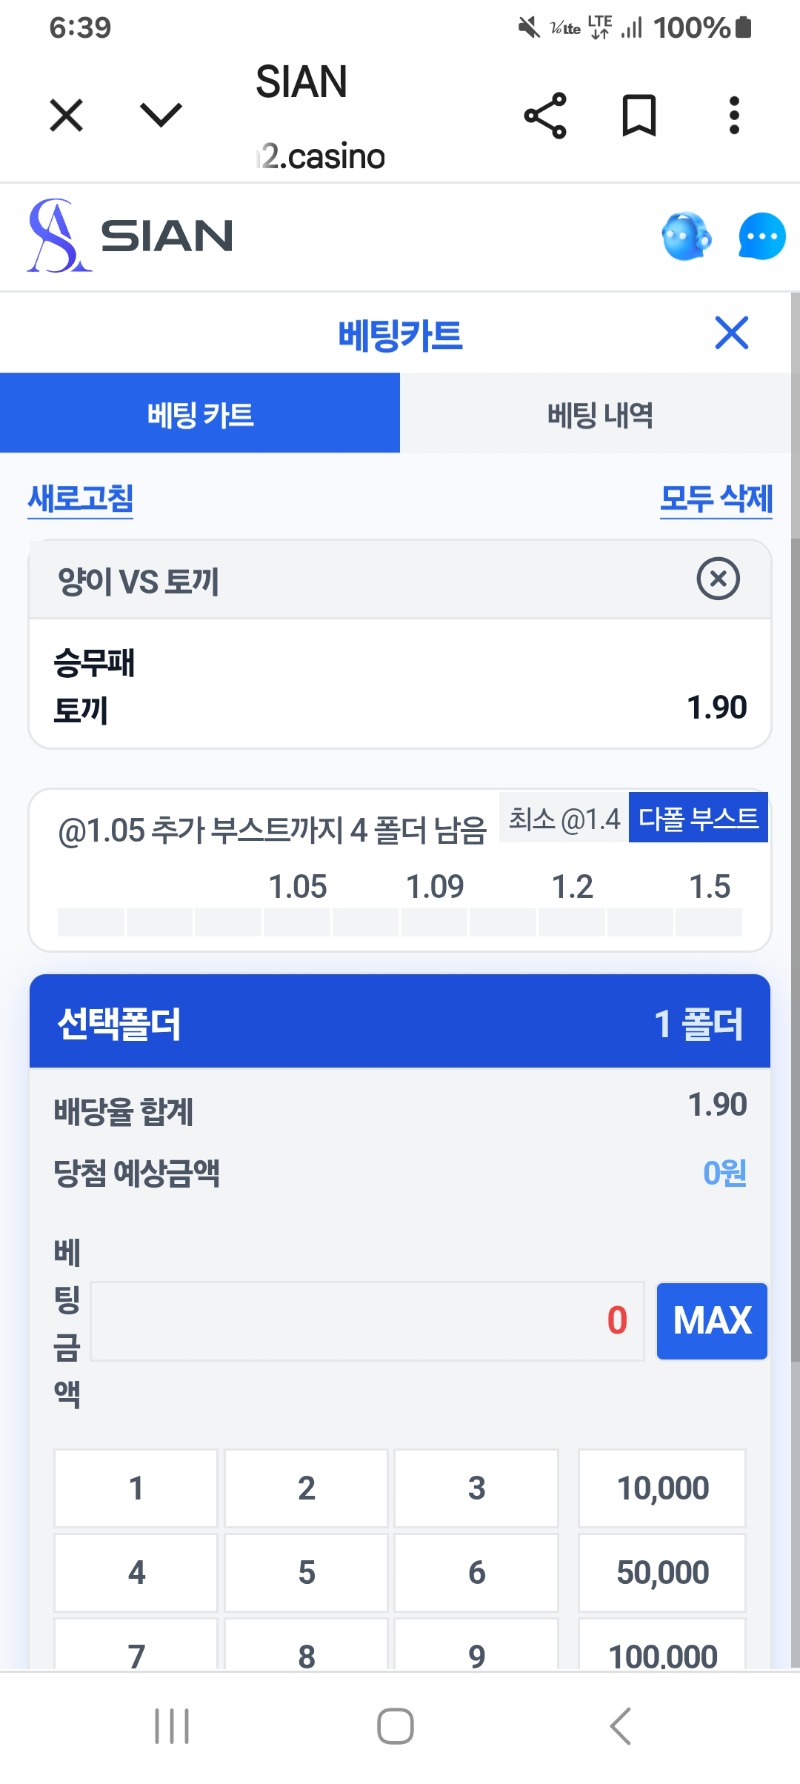Open the chat bubble icon
The height and width of the screenshot is (1784, 800).
coord(761,237)
